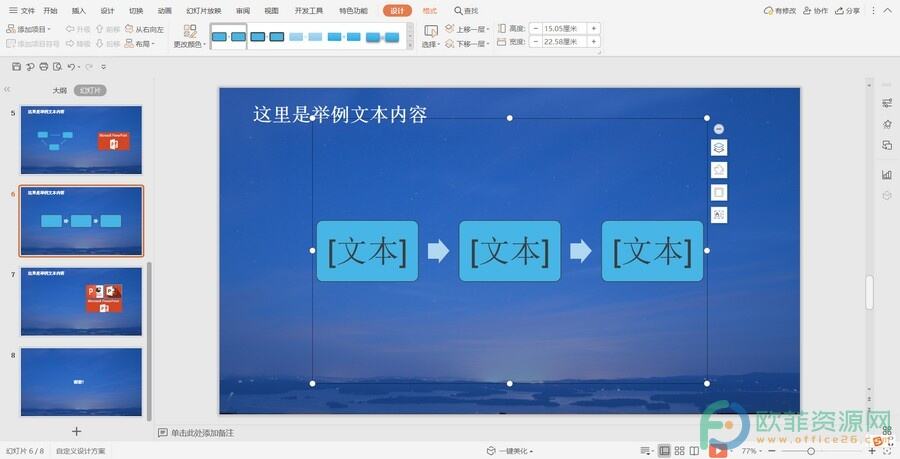Image resolution: width=900 pixels, height=459 pixels.
Task: Expand the quick access toolbar options
Action: 103,67
